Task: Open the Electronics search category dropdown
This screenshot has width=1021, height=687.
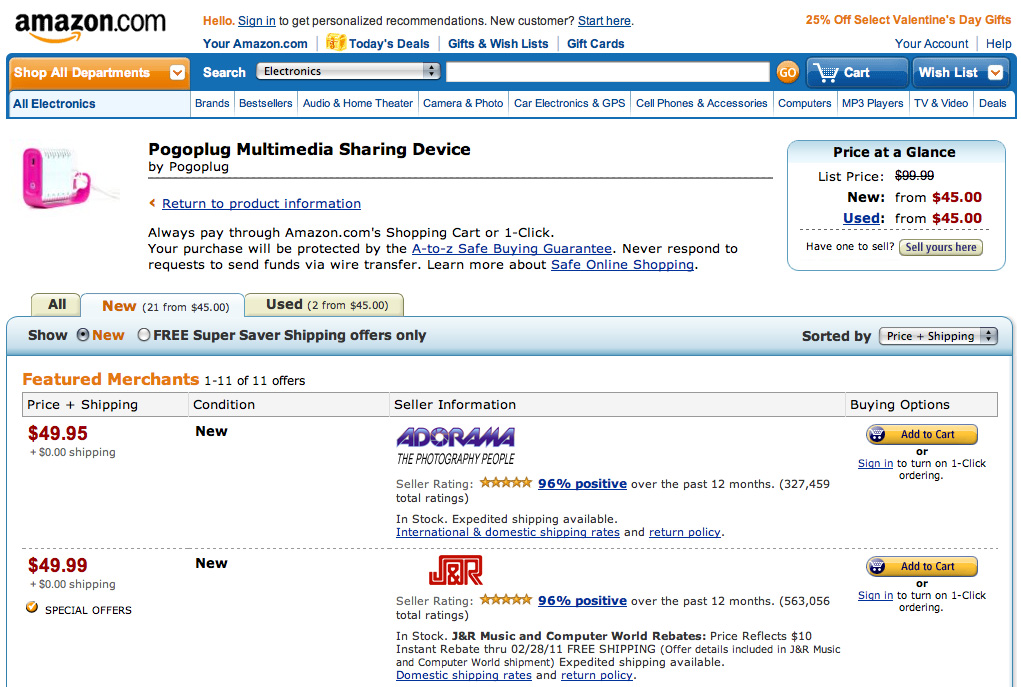Action: coord(348,72)
